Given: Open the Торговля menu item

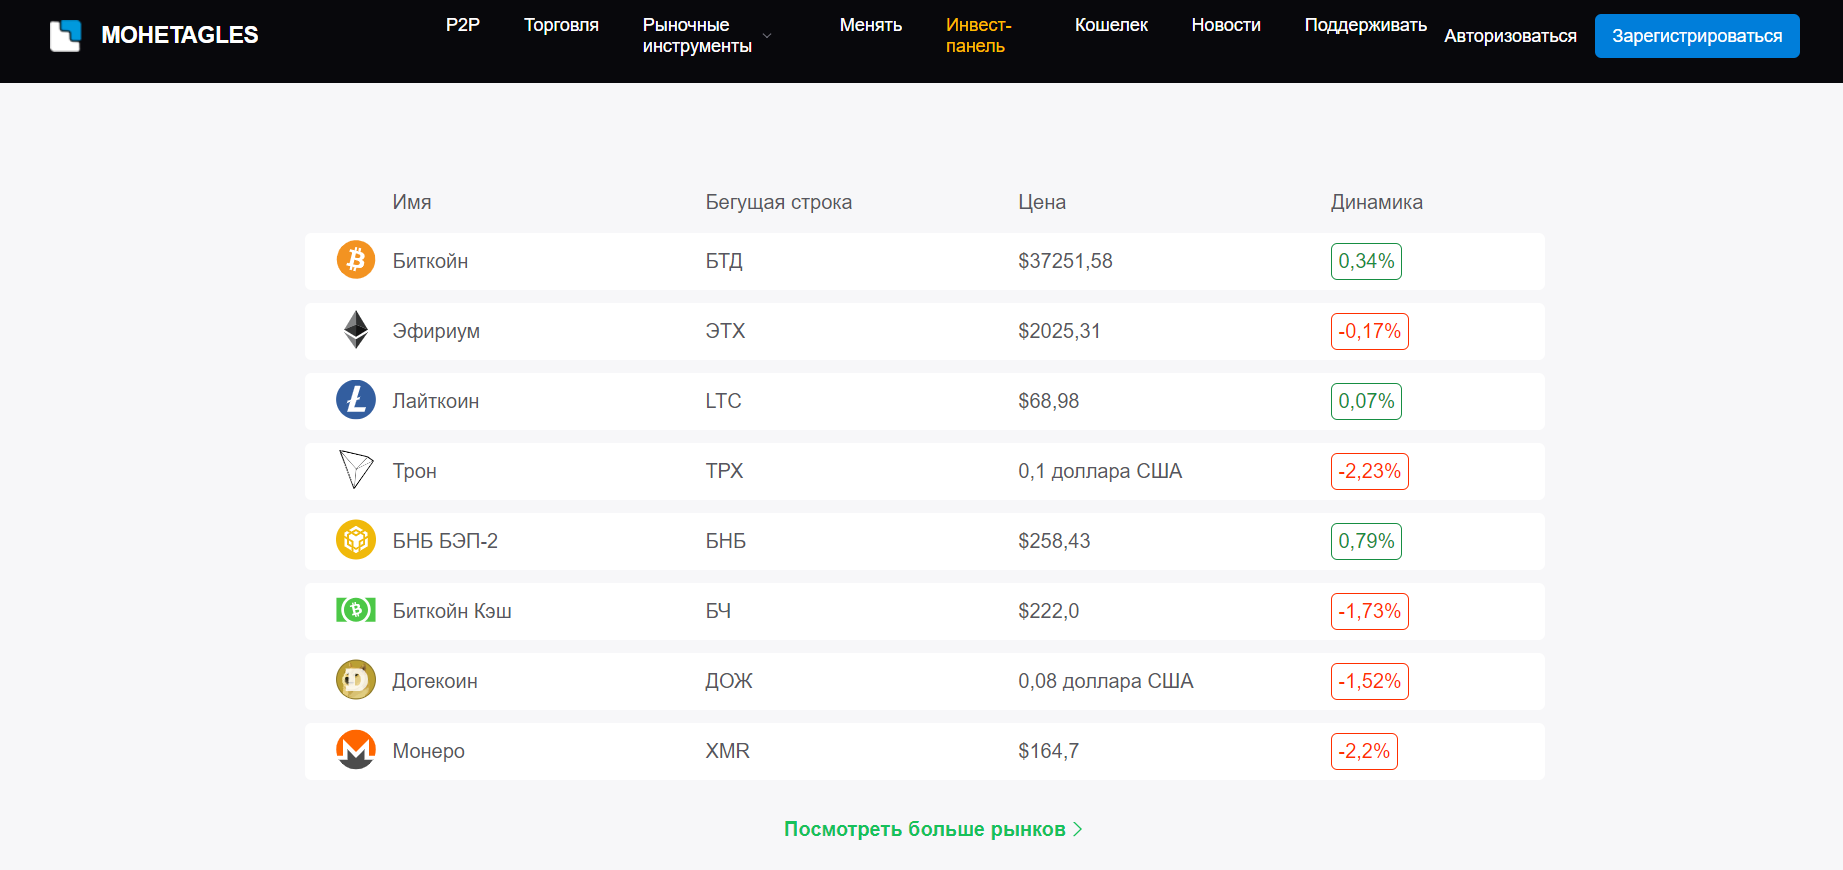Looking at the screenshot, I should [561, 25].
